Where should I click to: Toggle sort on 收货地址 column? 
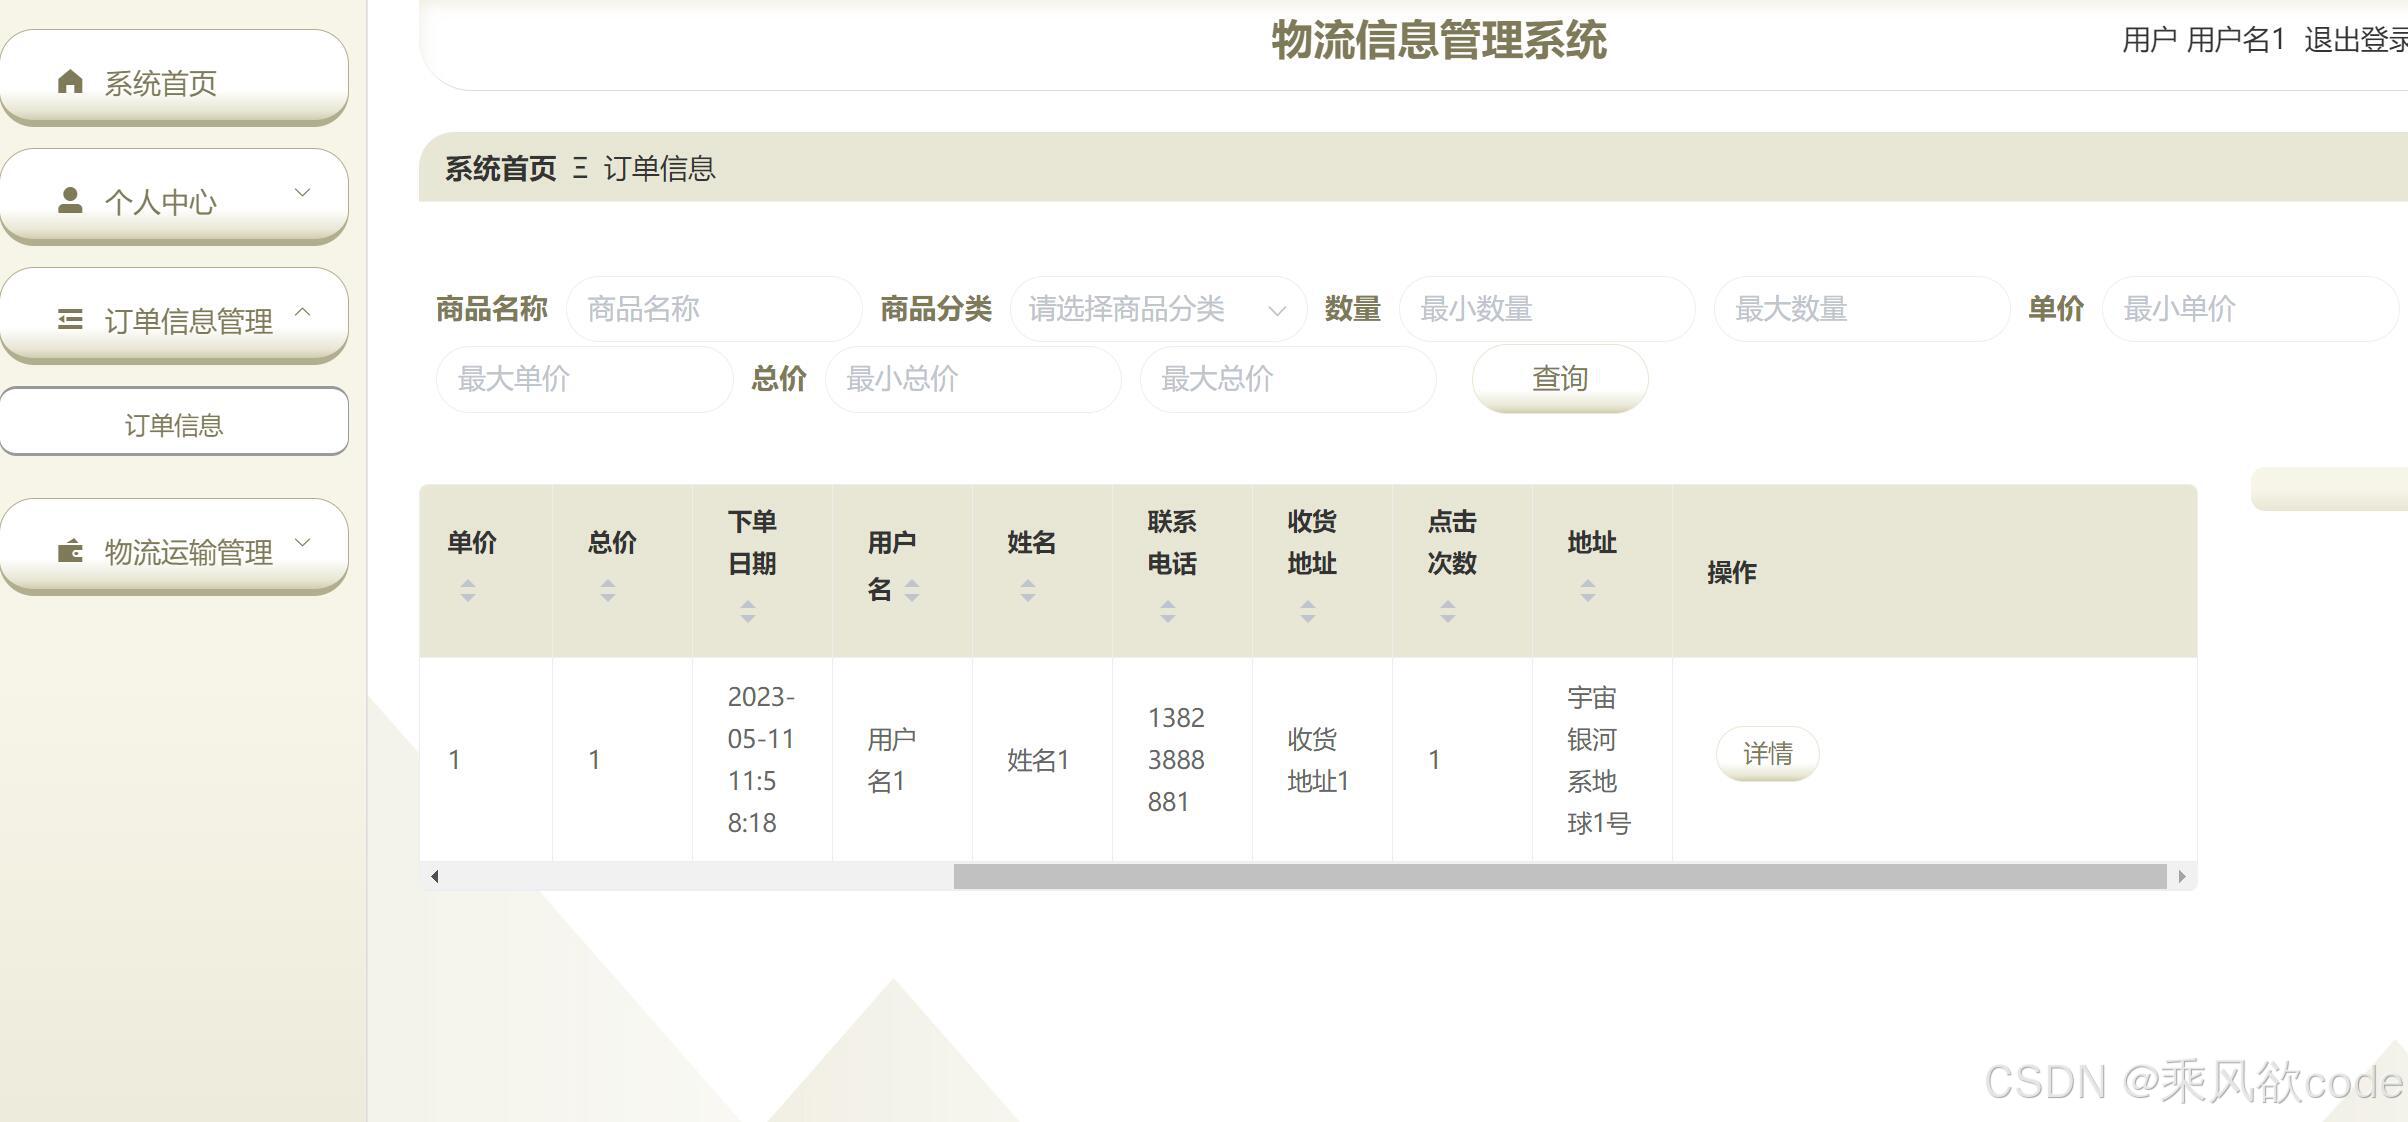coord(1307,612)
